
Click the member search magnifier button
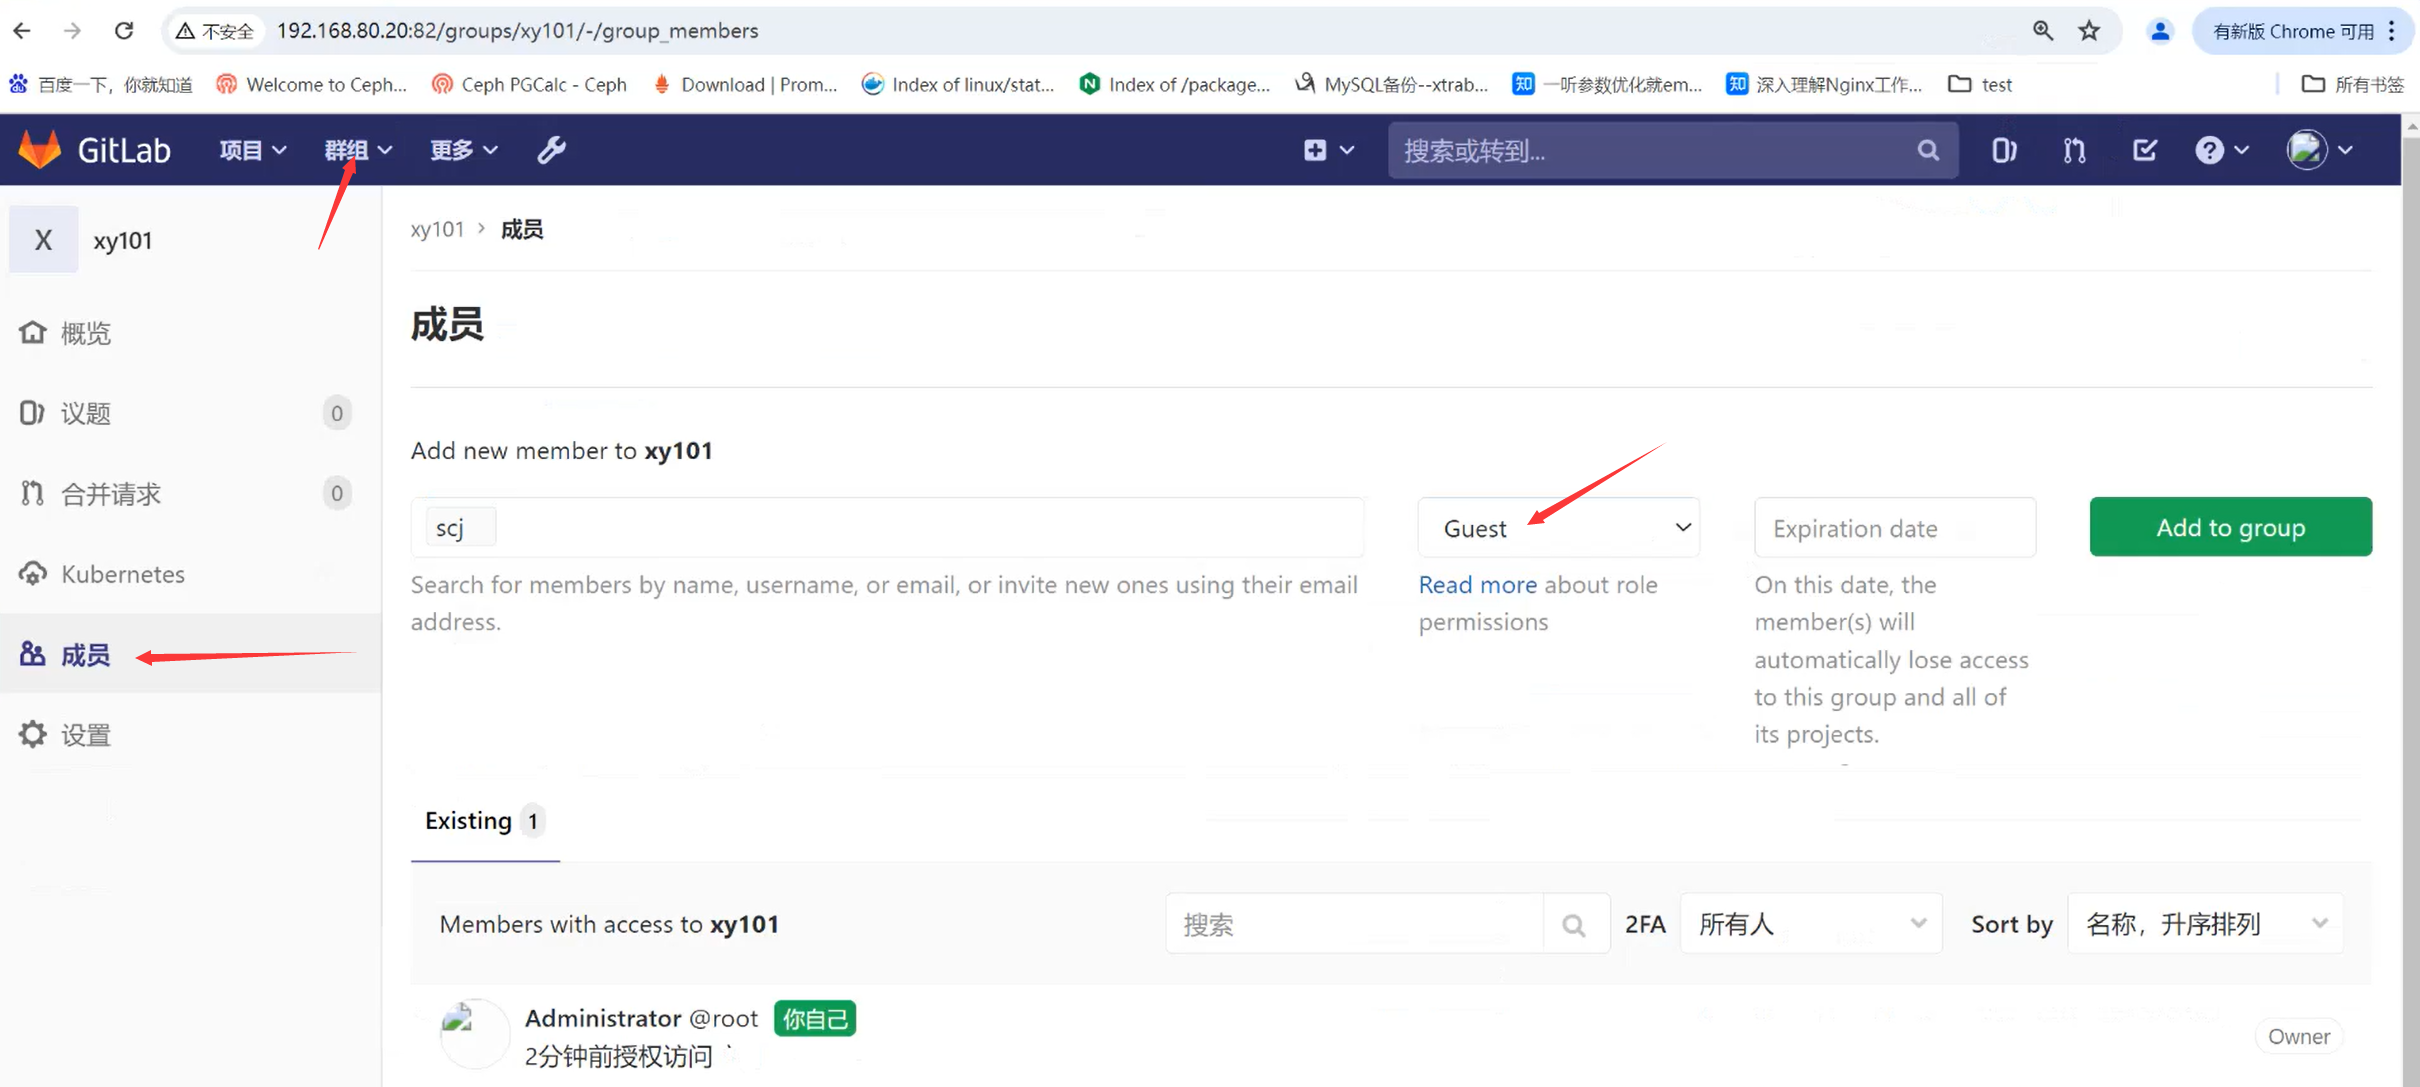[1574, 925]
